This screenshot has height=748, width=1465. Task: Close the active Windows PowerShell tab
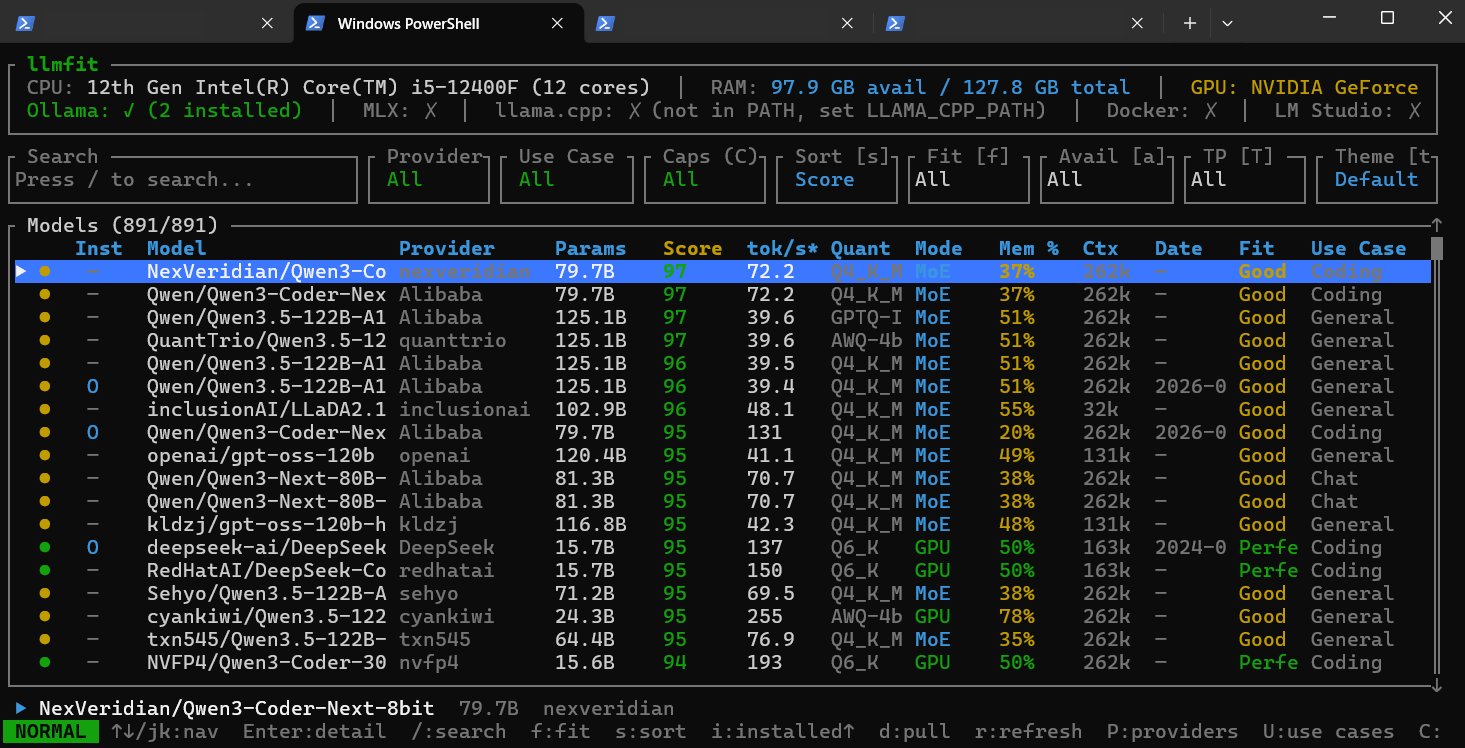pyautogui.click(x=557, y=23)
